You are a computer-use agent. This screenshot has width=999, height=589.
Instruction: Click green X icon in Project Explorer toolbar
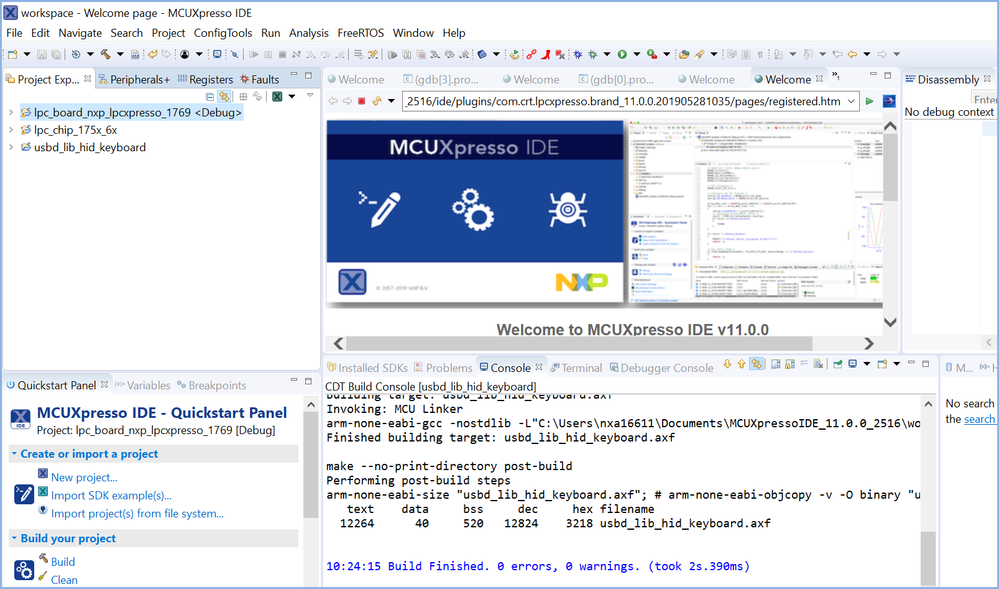(277, 96)
